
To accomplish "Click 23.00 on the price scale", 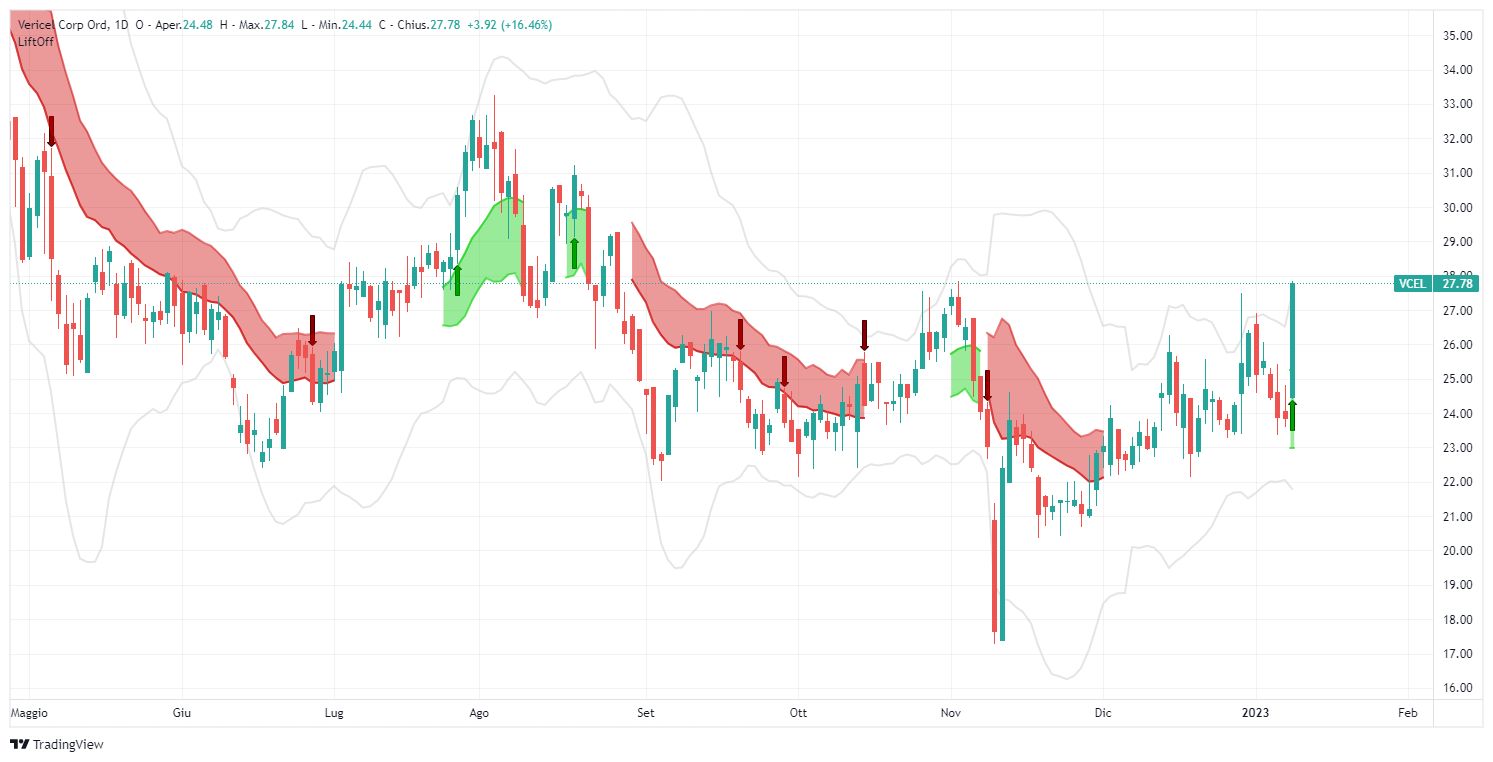I will pyautogui.click(x=1457, y=447).
